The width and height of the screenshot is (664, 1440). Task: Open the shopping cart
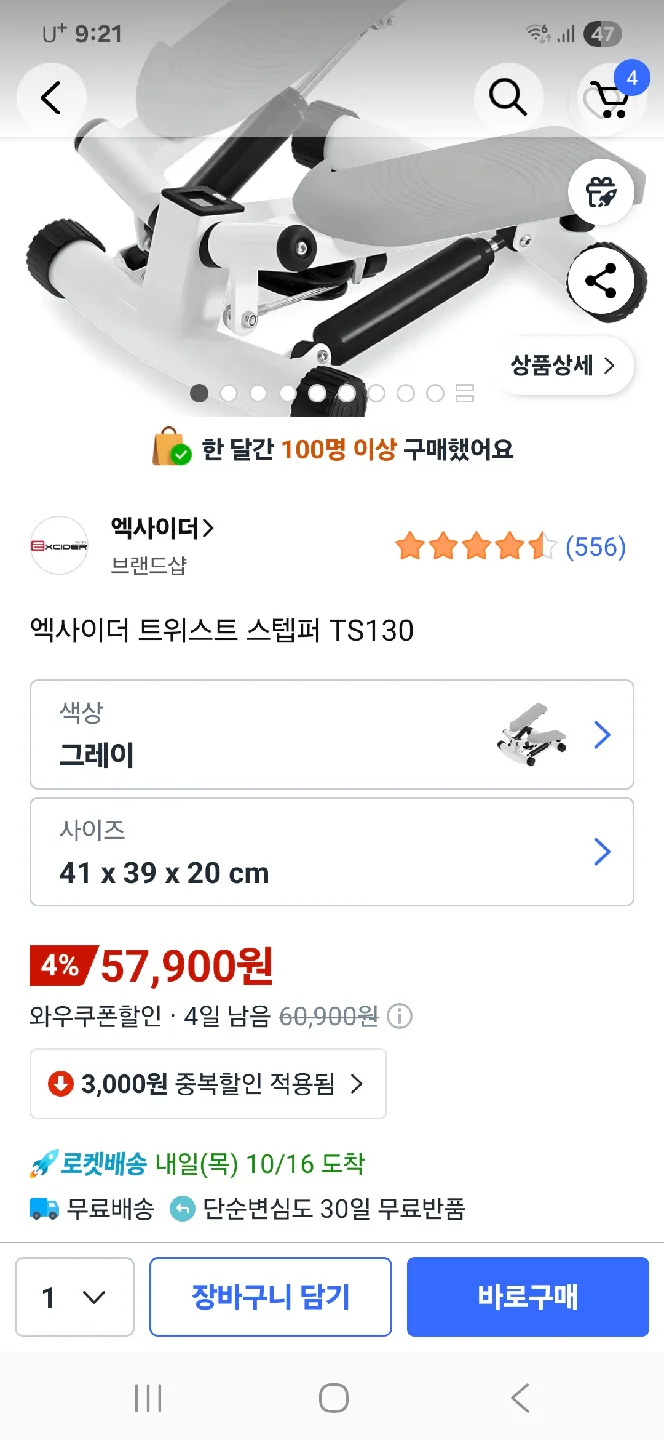(x=609, y=98)
